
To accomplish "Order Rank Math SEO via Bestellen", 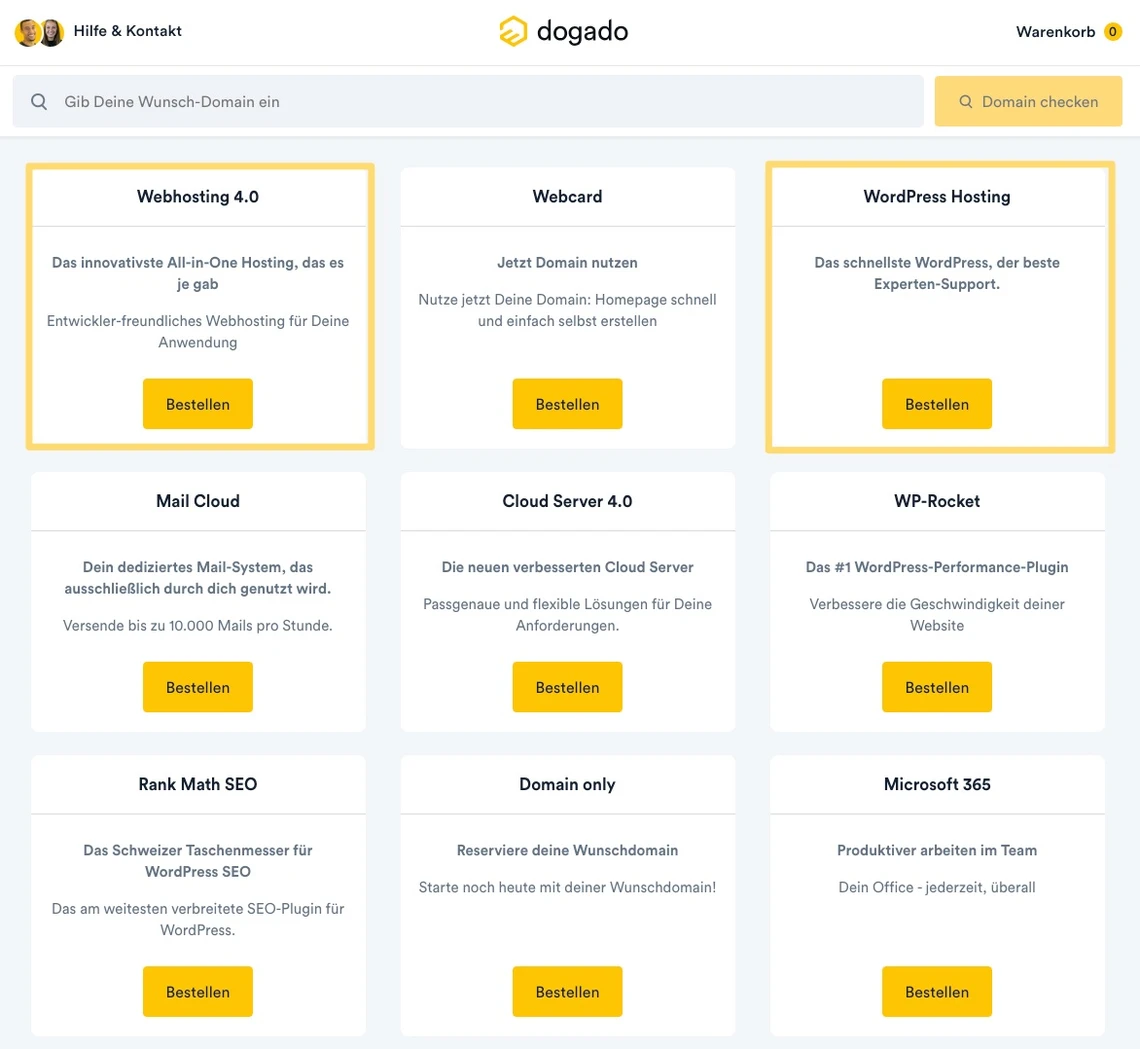I will [197, 991].
